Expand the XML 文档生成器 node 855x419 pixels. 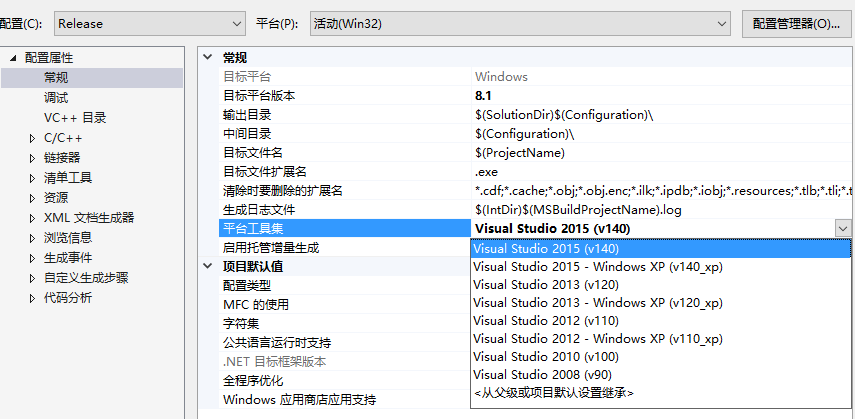pos(33,218)
